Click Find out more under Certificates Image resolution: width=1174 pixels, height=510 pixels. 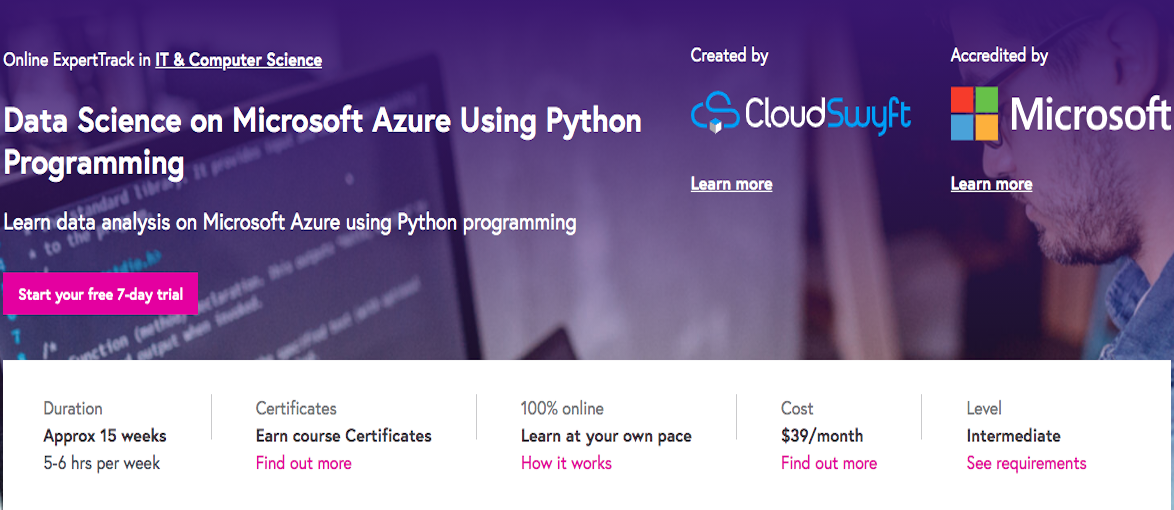[x=303, y=463]
